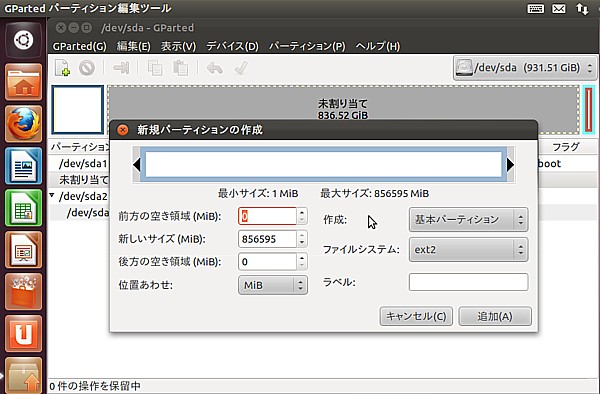Adjust the 新しいサイズ spinner arrows
600x394 pixels.
coord(302,239)
